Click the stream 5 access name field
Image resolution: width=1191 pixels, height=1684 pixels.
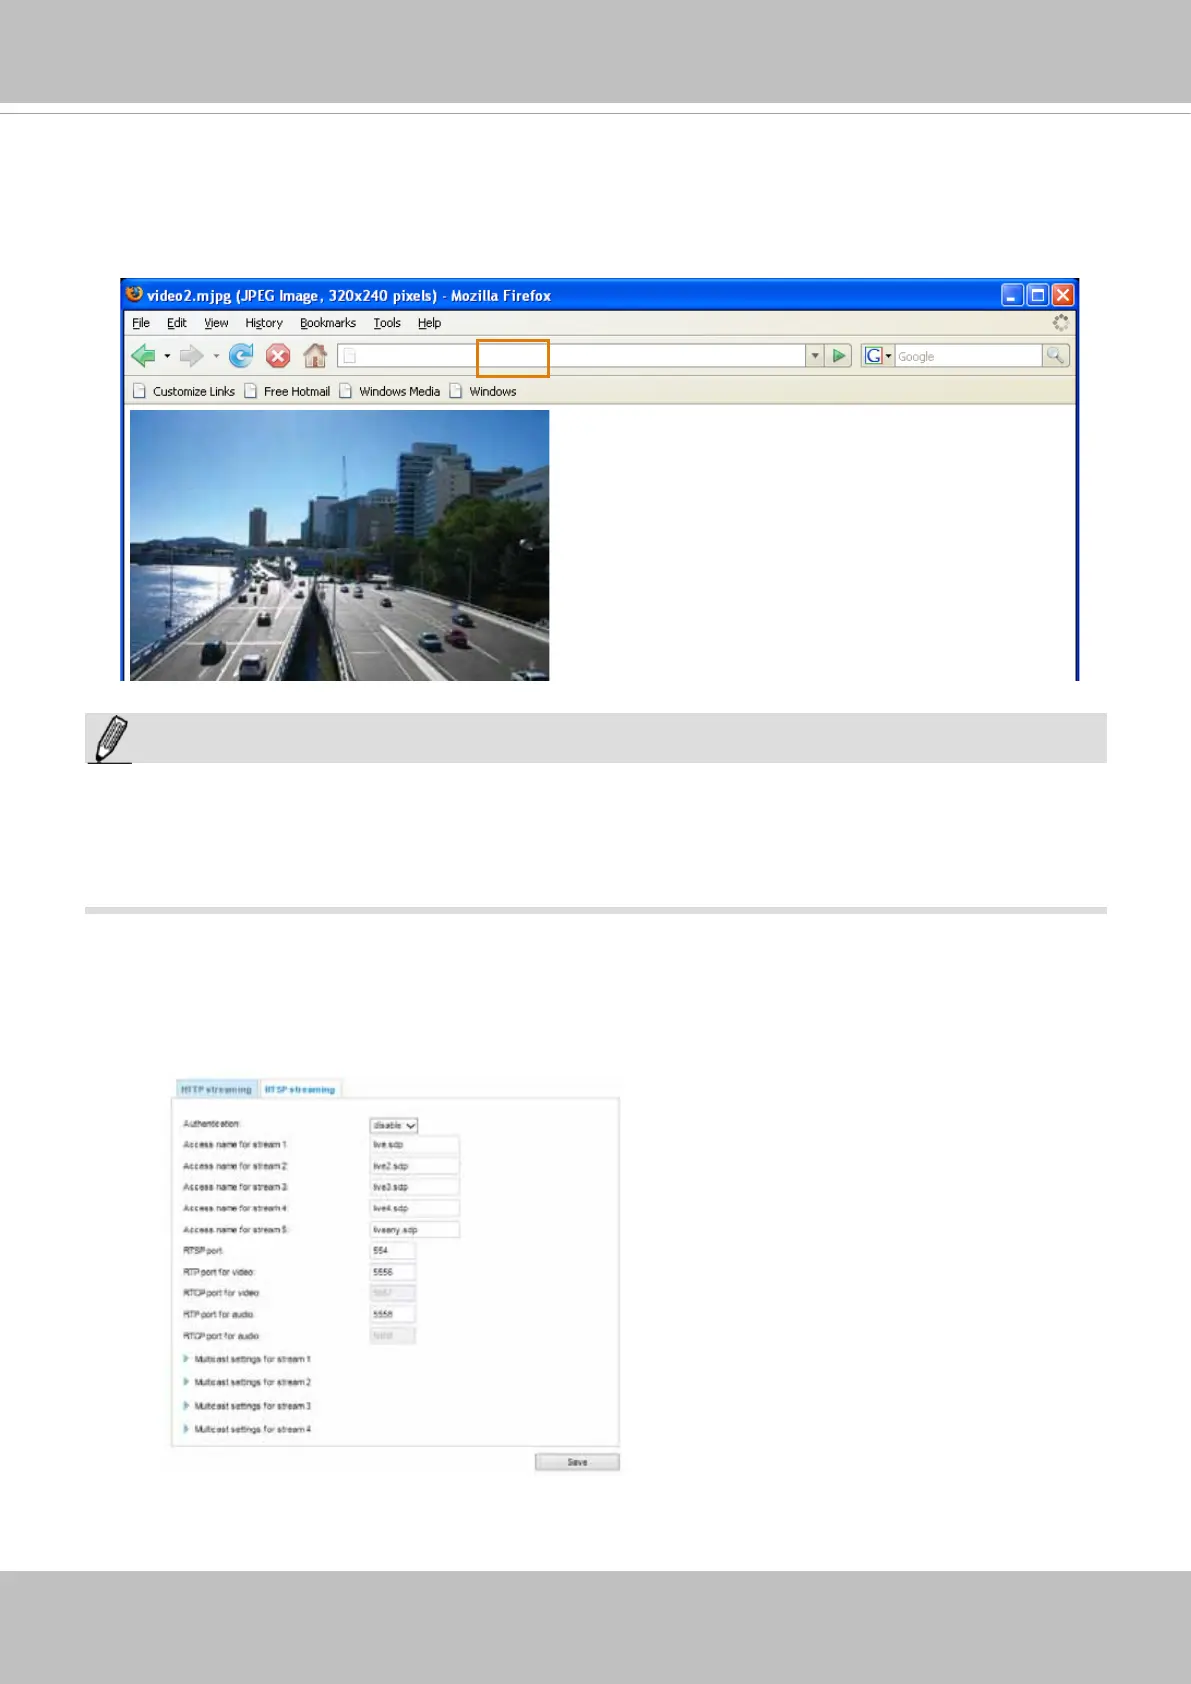tap(415, 1230)
